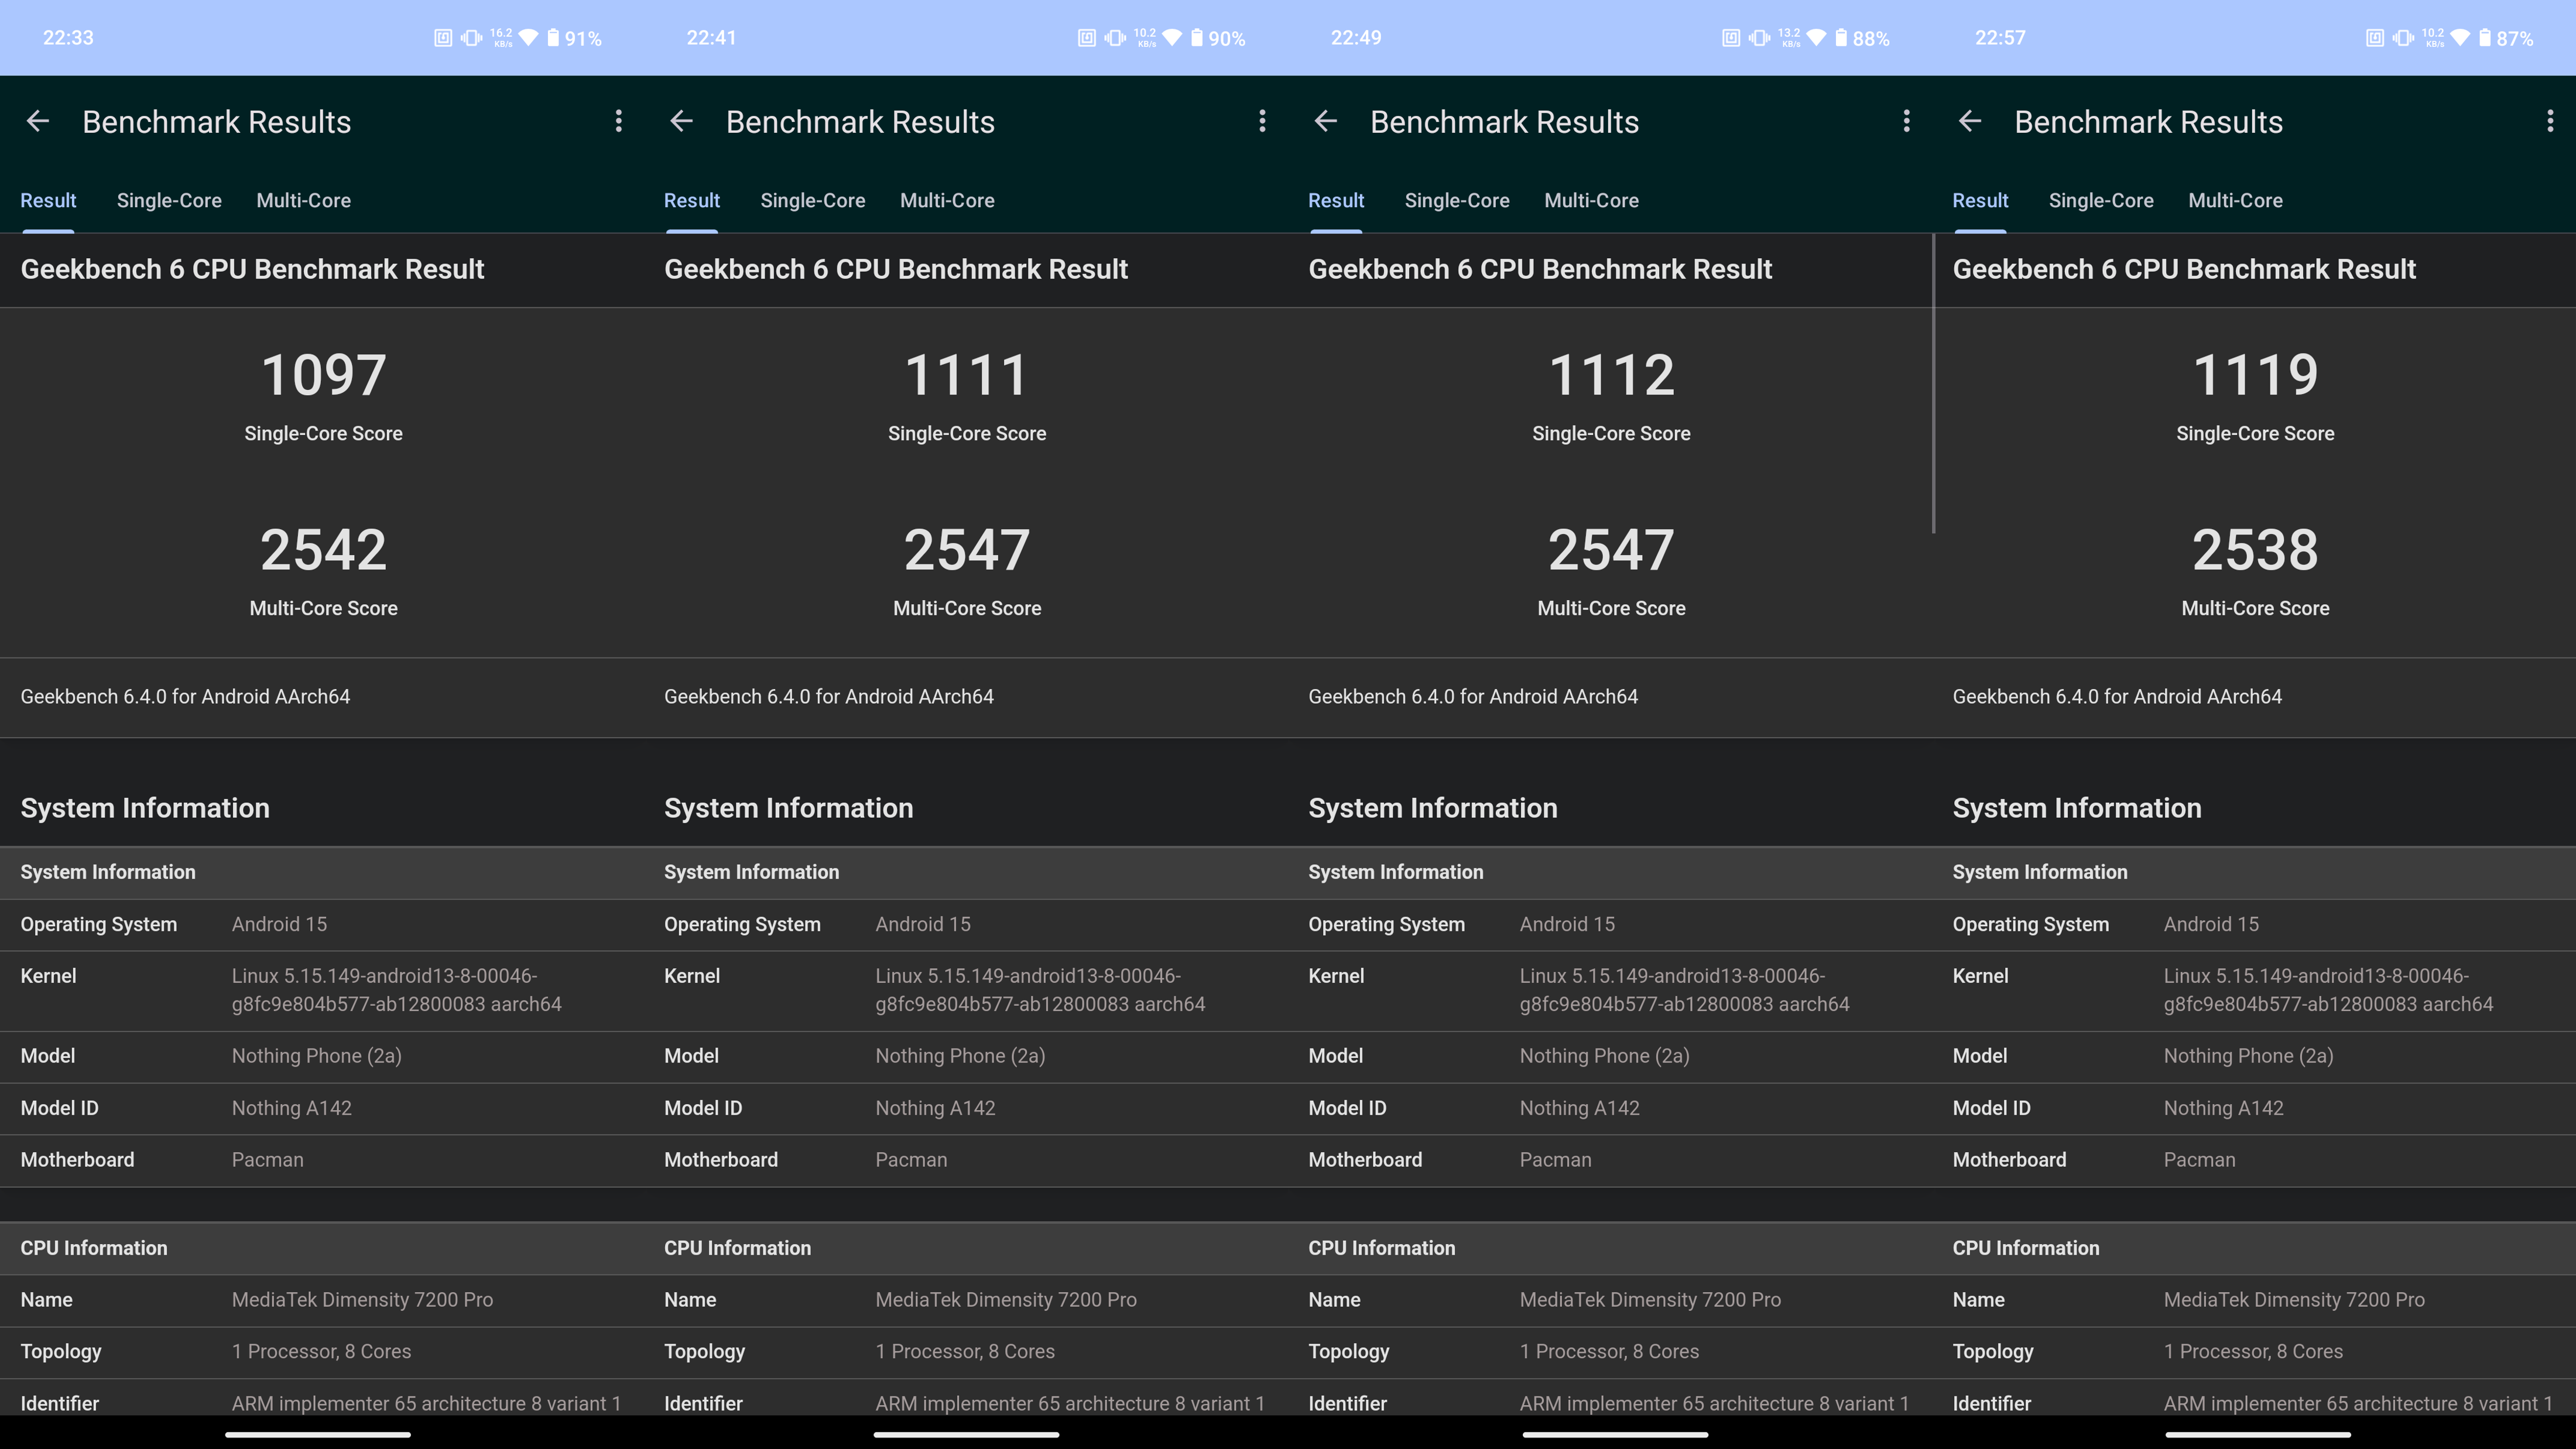This screenshot has height=1449, width=2576.
Task: Tap the 22:49 clock in status bar
Action: pyautogui.click(x=1355, y=38)
